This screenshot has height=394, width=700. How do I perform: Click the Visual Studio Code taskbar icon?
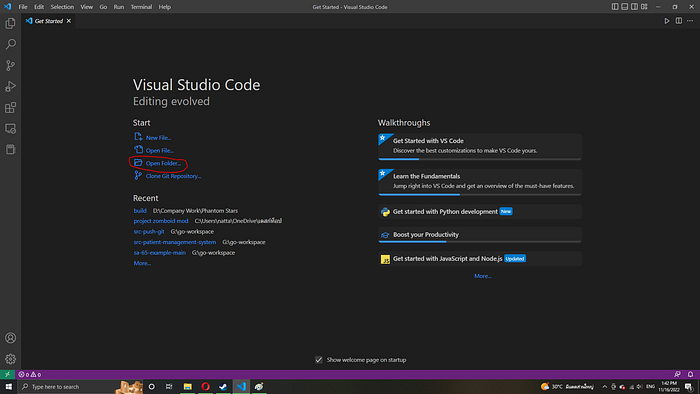click(241, 386)
